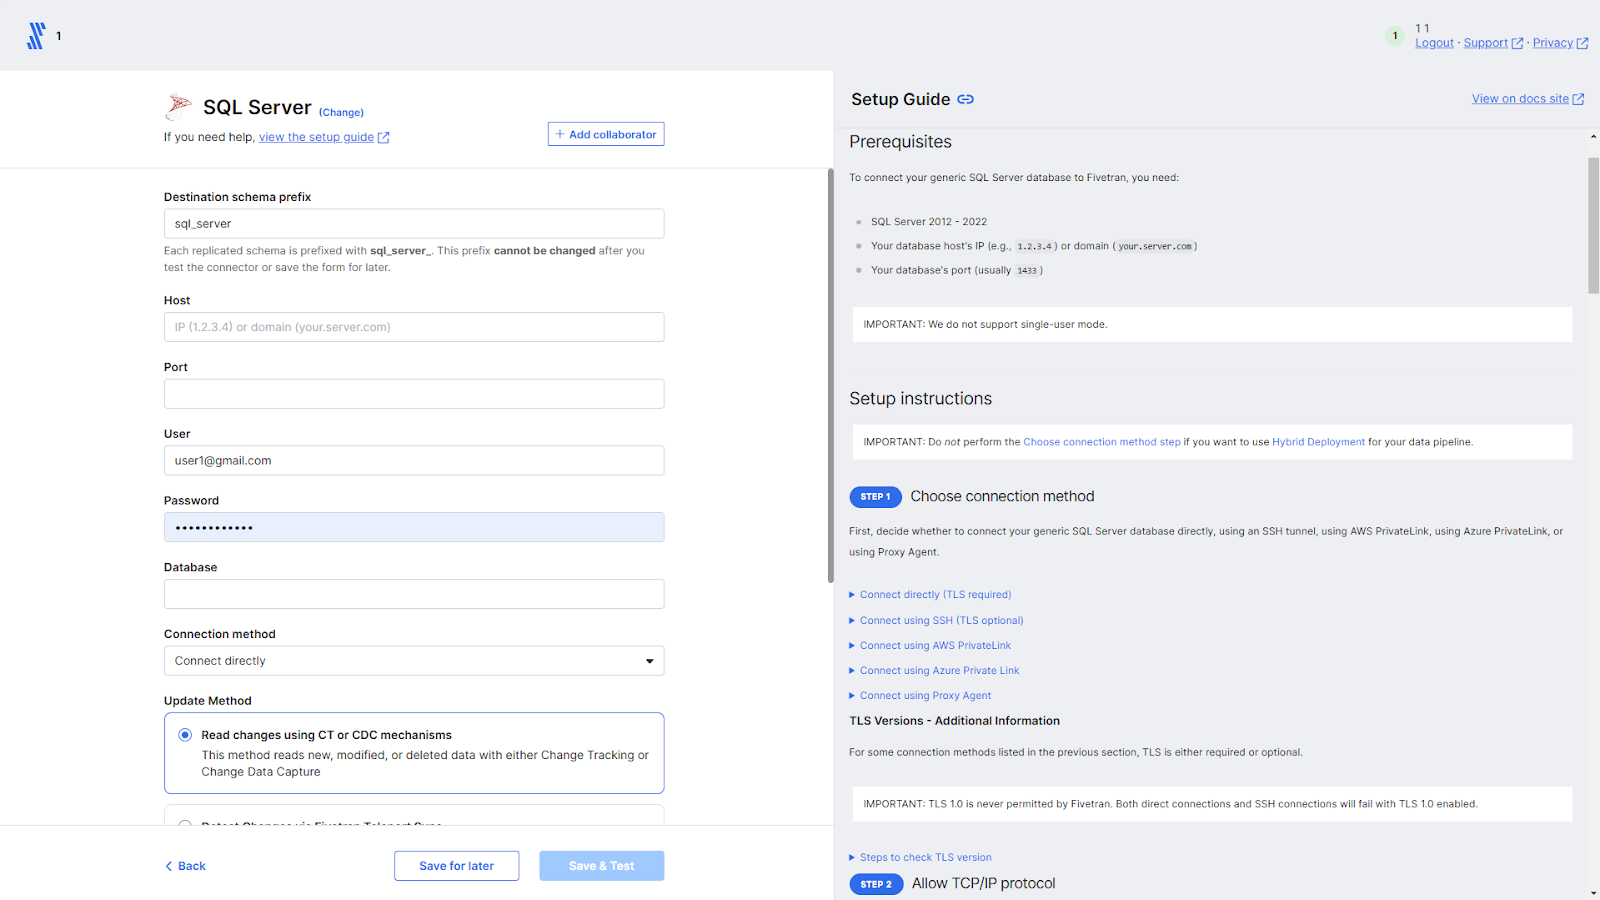Viewport: 1600px width, 900px height.
Task: Expand Connect directly (TLS required) section
Action: tap(935, 595)
